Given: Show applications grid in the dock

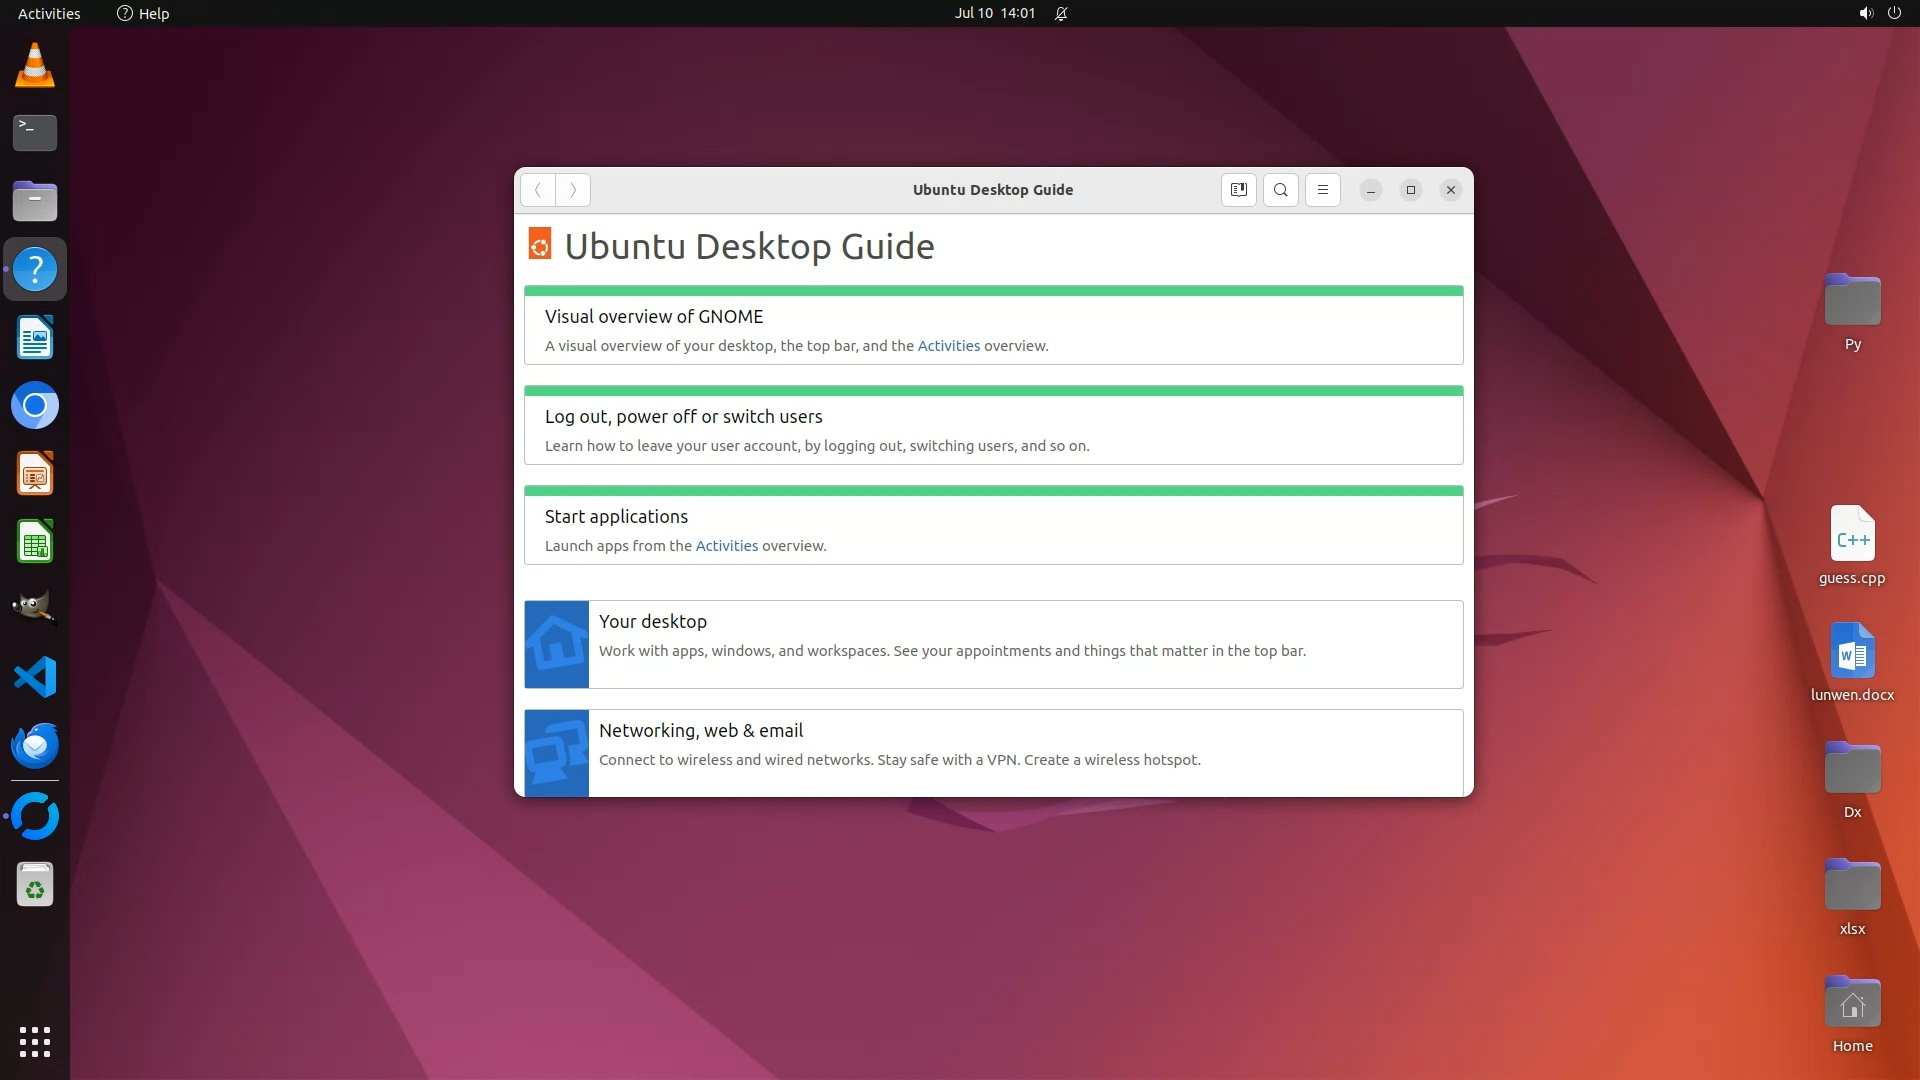Looking at the screenshot, I should click(x=35, y=1041).
